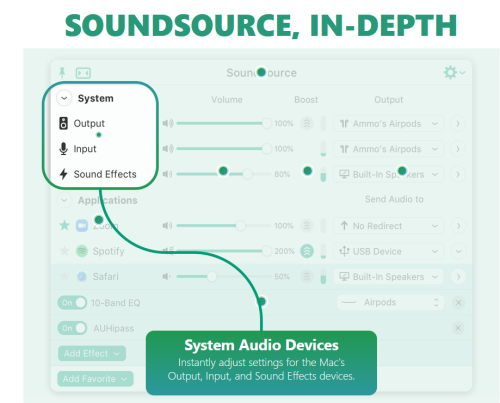Click the 200% Spotify volume value
The height and width of the screenshot is (403, 500).
coord(284,251)
